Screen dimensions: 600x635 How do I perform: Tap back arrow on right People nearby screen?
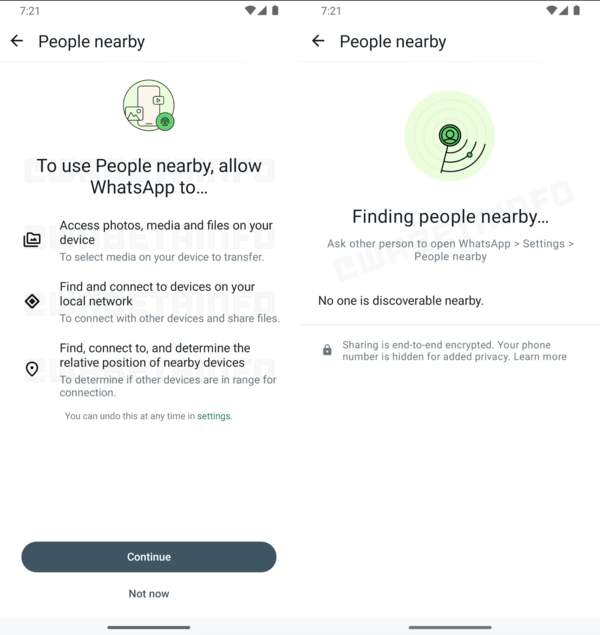tap(318, 41)
